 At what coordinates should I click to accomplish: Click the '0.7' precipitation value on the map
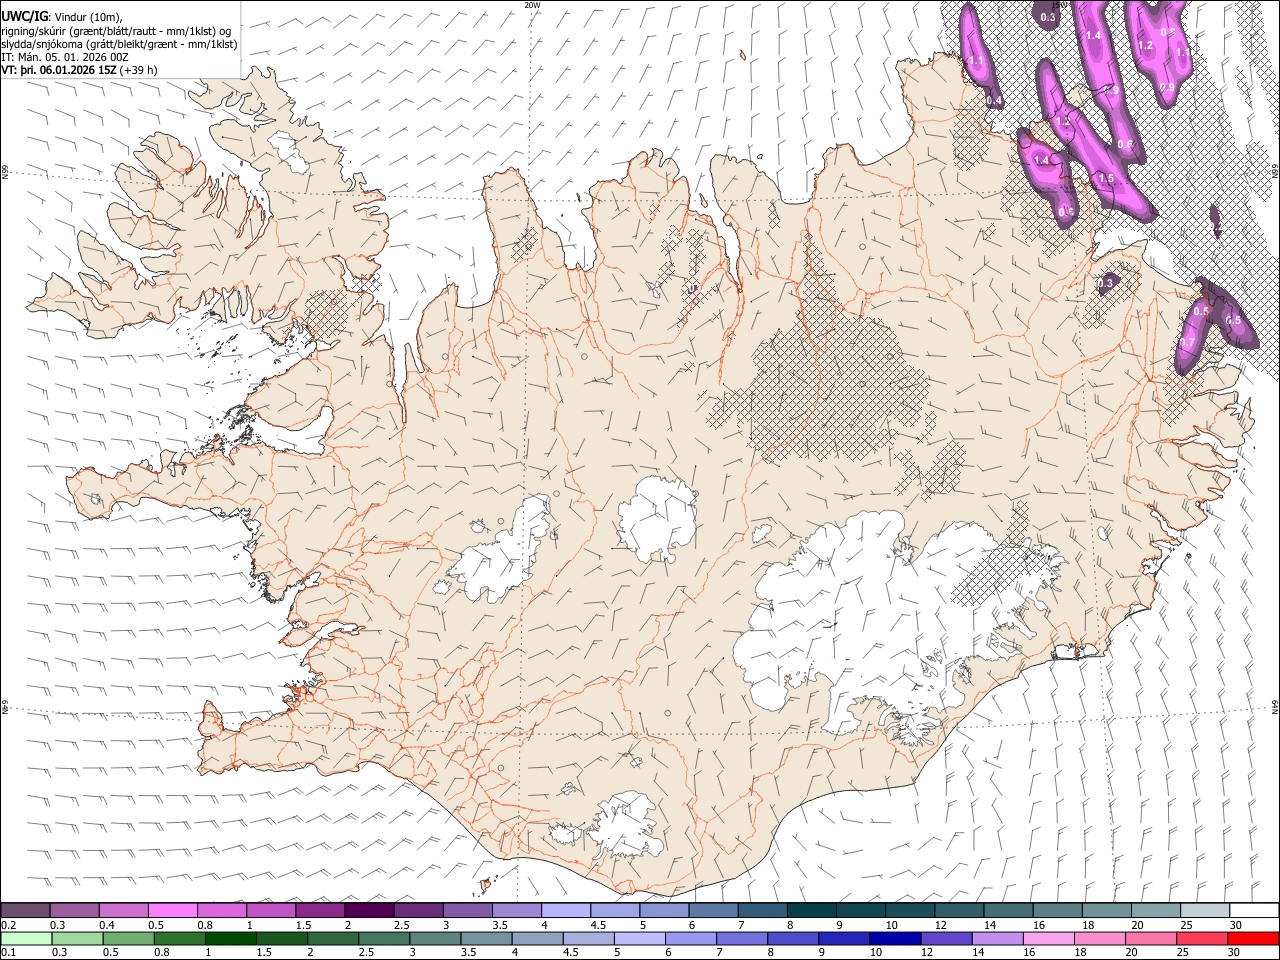coord(1188,342)
